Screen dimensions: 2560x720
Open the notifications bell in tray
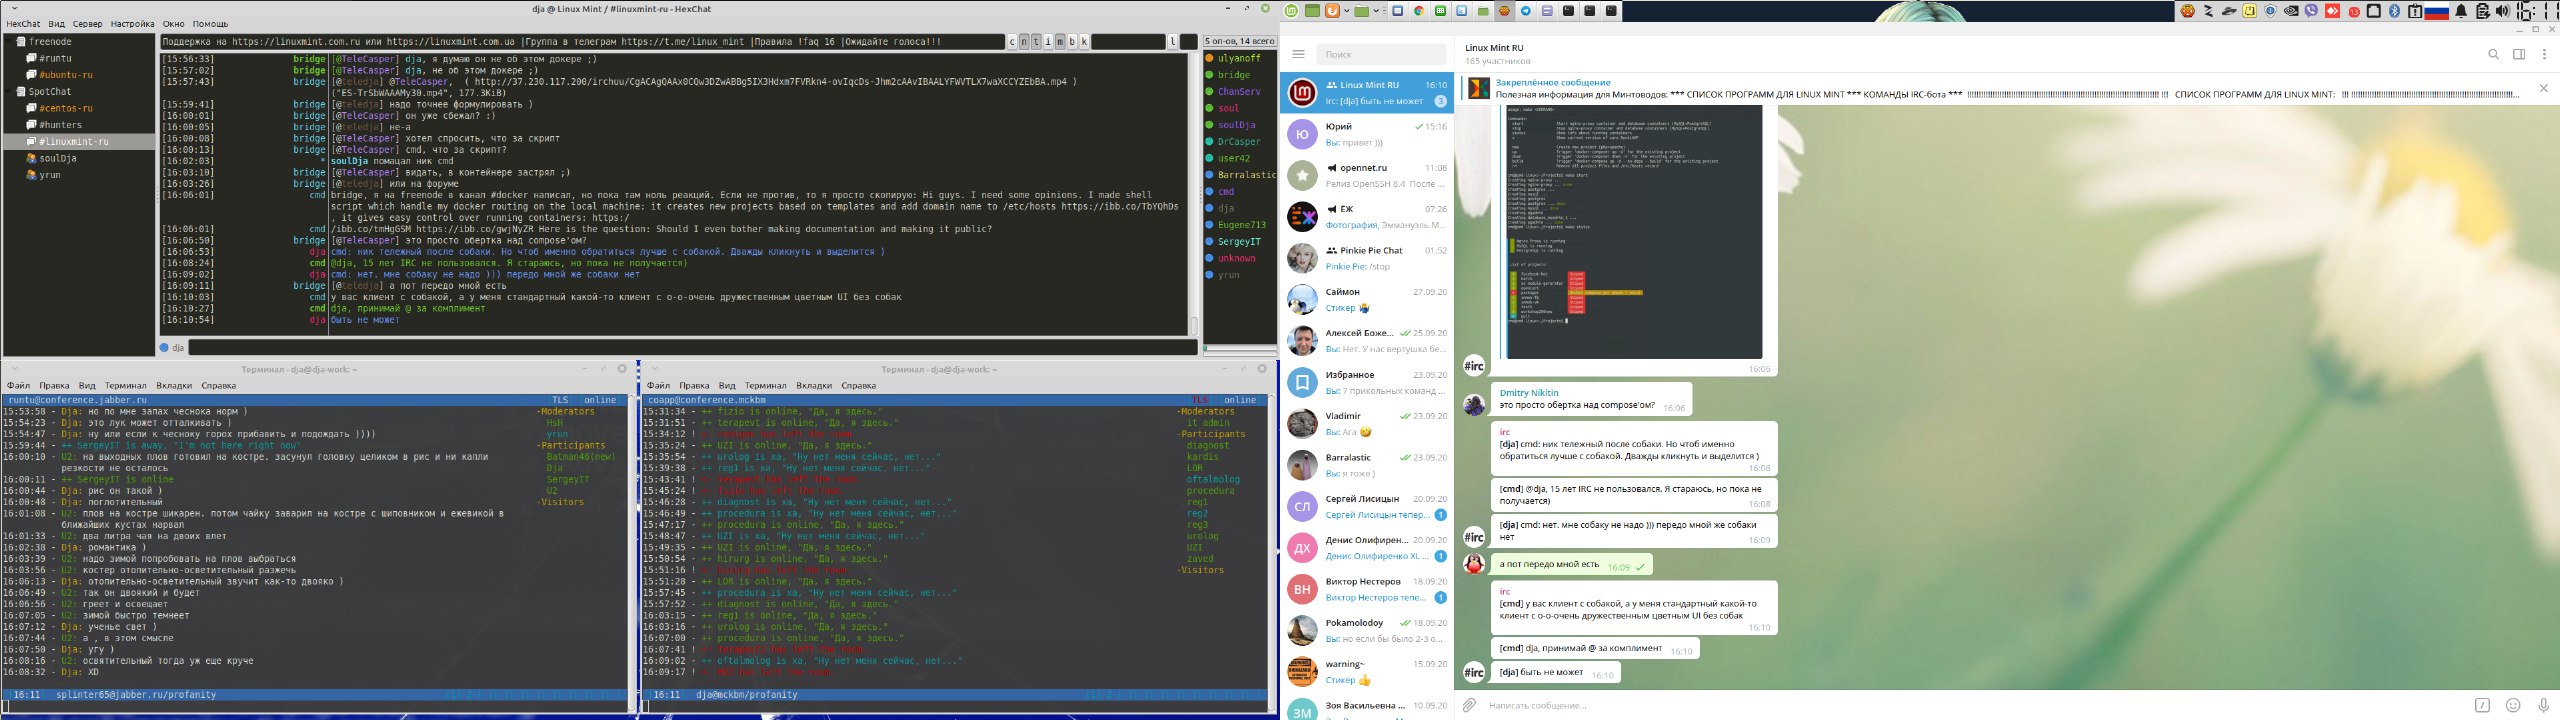(2461, 11)
